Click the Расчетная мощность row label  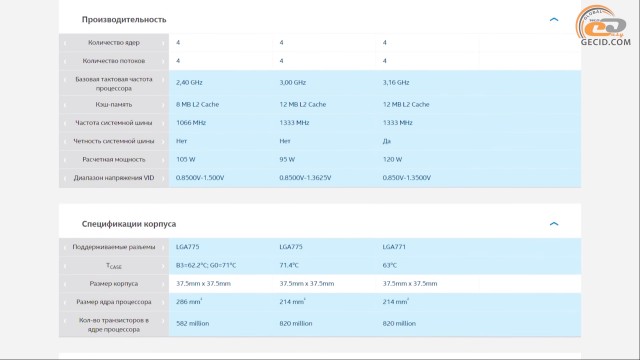(114, 160)
